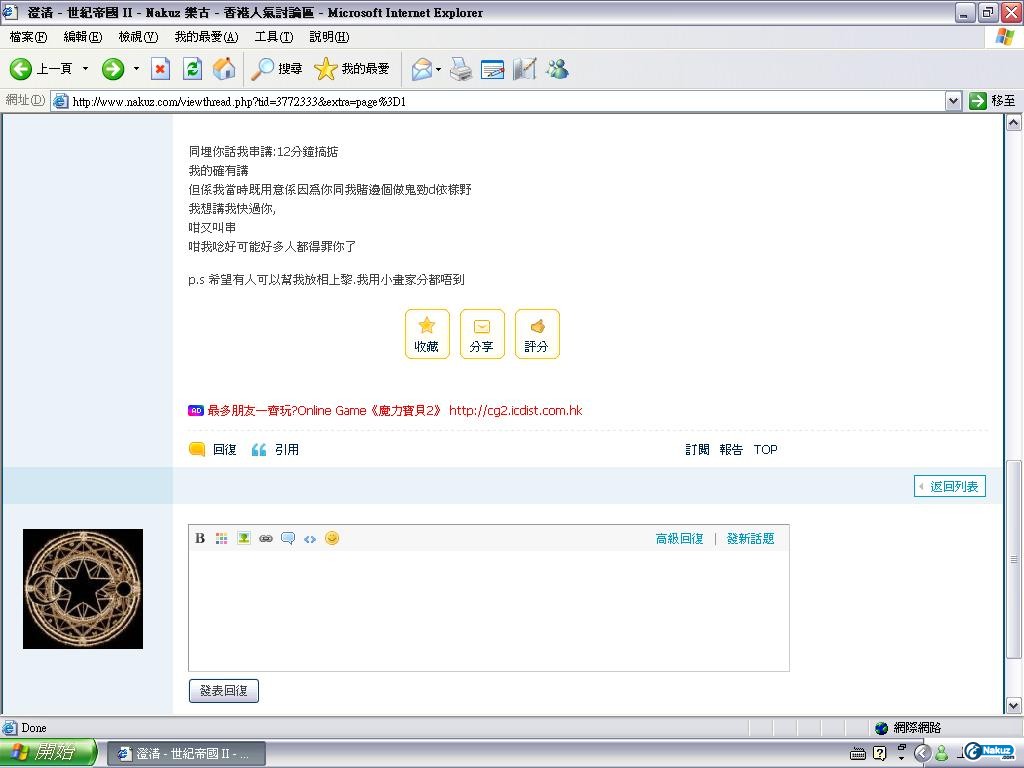
Task: Open the text color palette icon
Action: [x=221, y=538]
